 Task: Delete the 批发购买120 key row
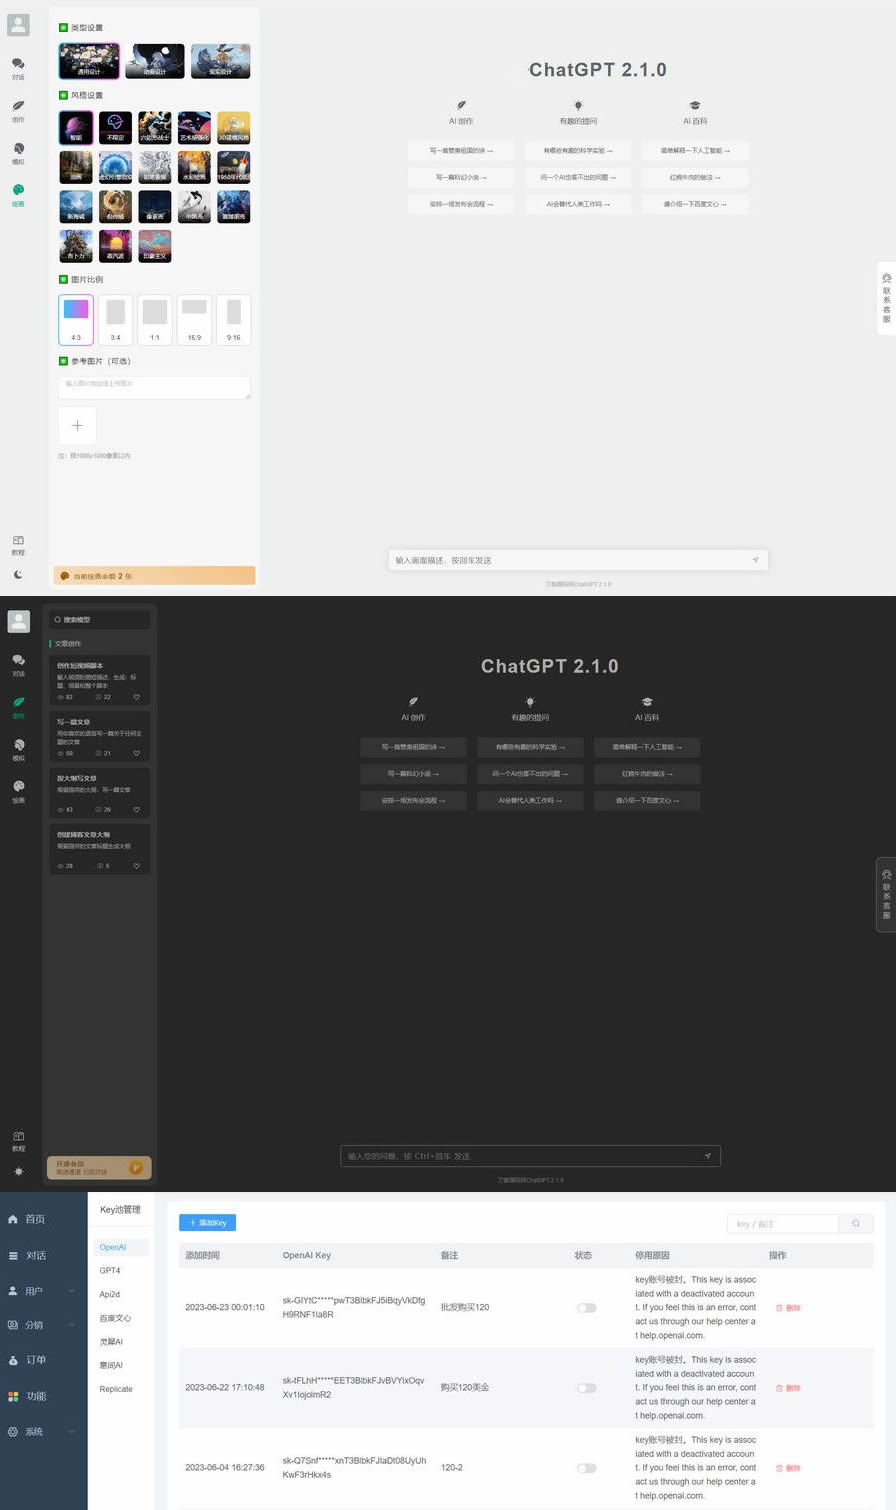click(x=788, y=1307)
